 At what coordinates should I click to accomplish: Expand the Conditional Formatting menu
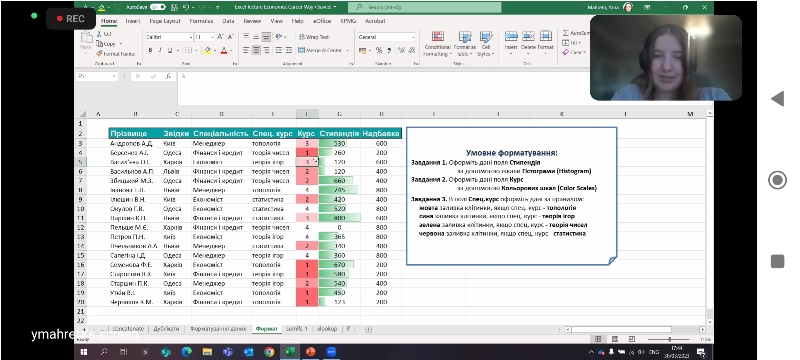(437, 44)
